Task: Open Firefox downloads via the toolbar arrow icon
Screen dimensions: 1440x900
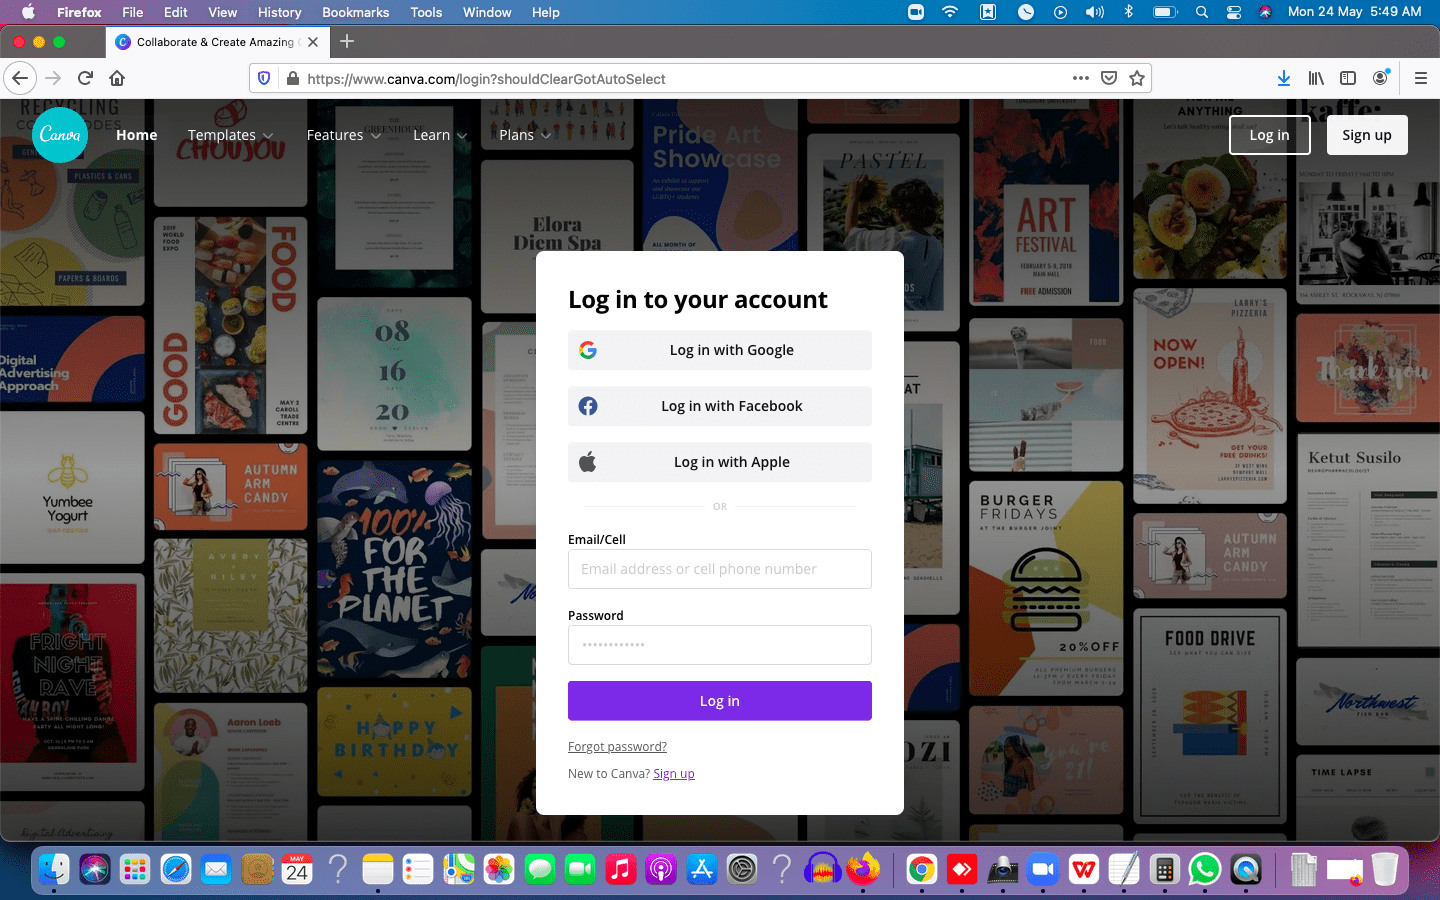Action: [x=1283, y=77]
